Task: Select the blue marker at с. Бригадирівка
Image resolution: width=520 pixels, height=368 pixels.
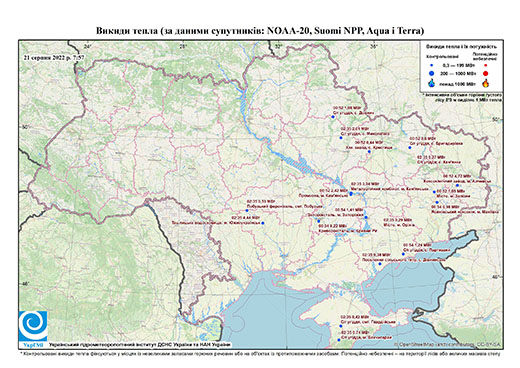Action: point(410,147)
